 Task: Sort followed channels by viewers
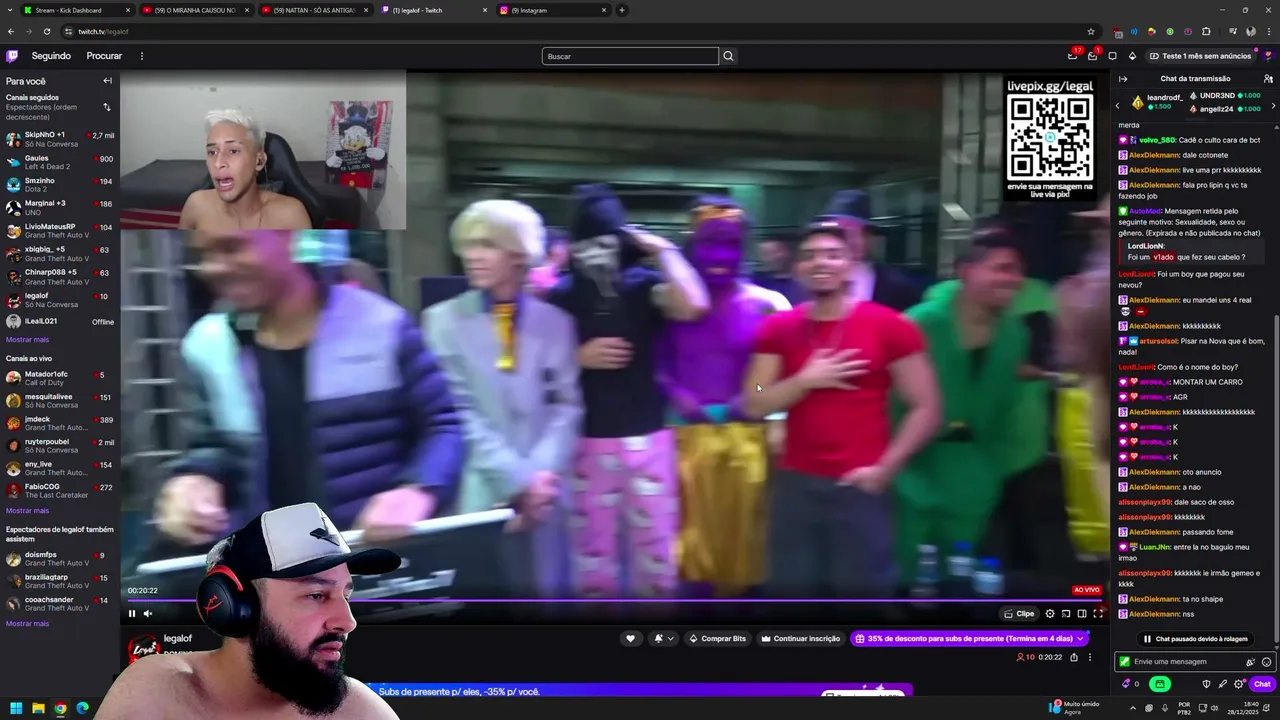click(107, 107)
